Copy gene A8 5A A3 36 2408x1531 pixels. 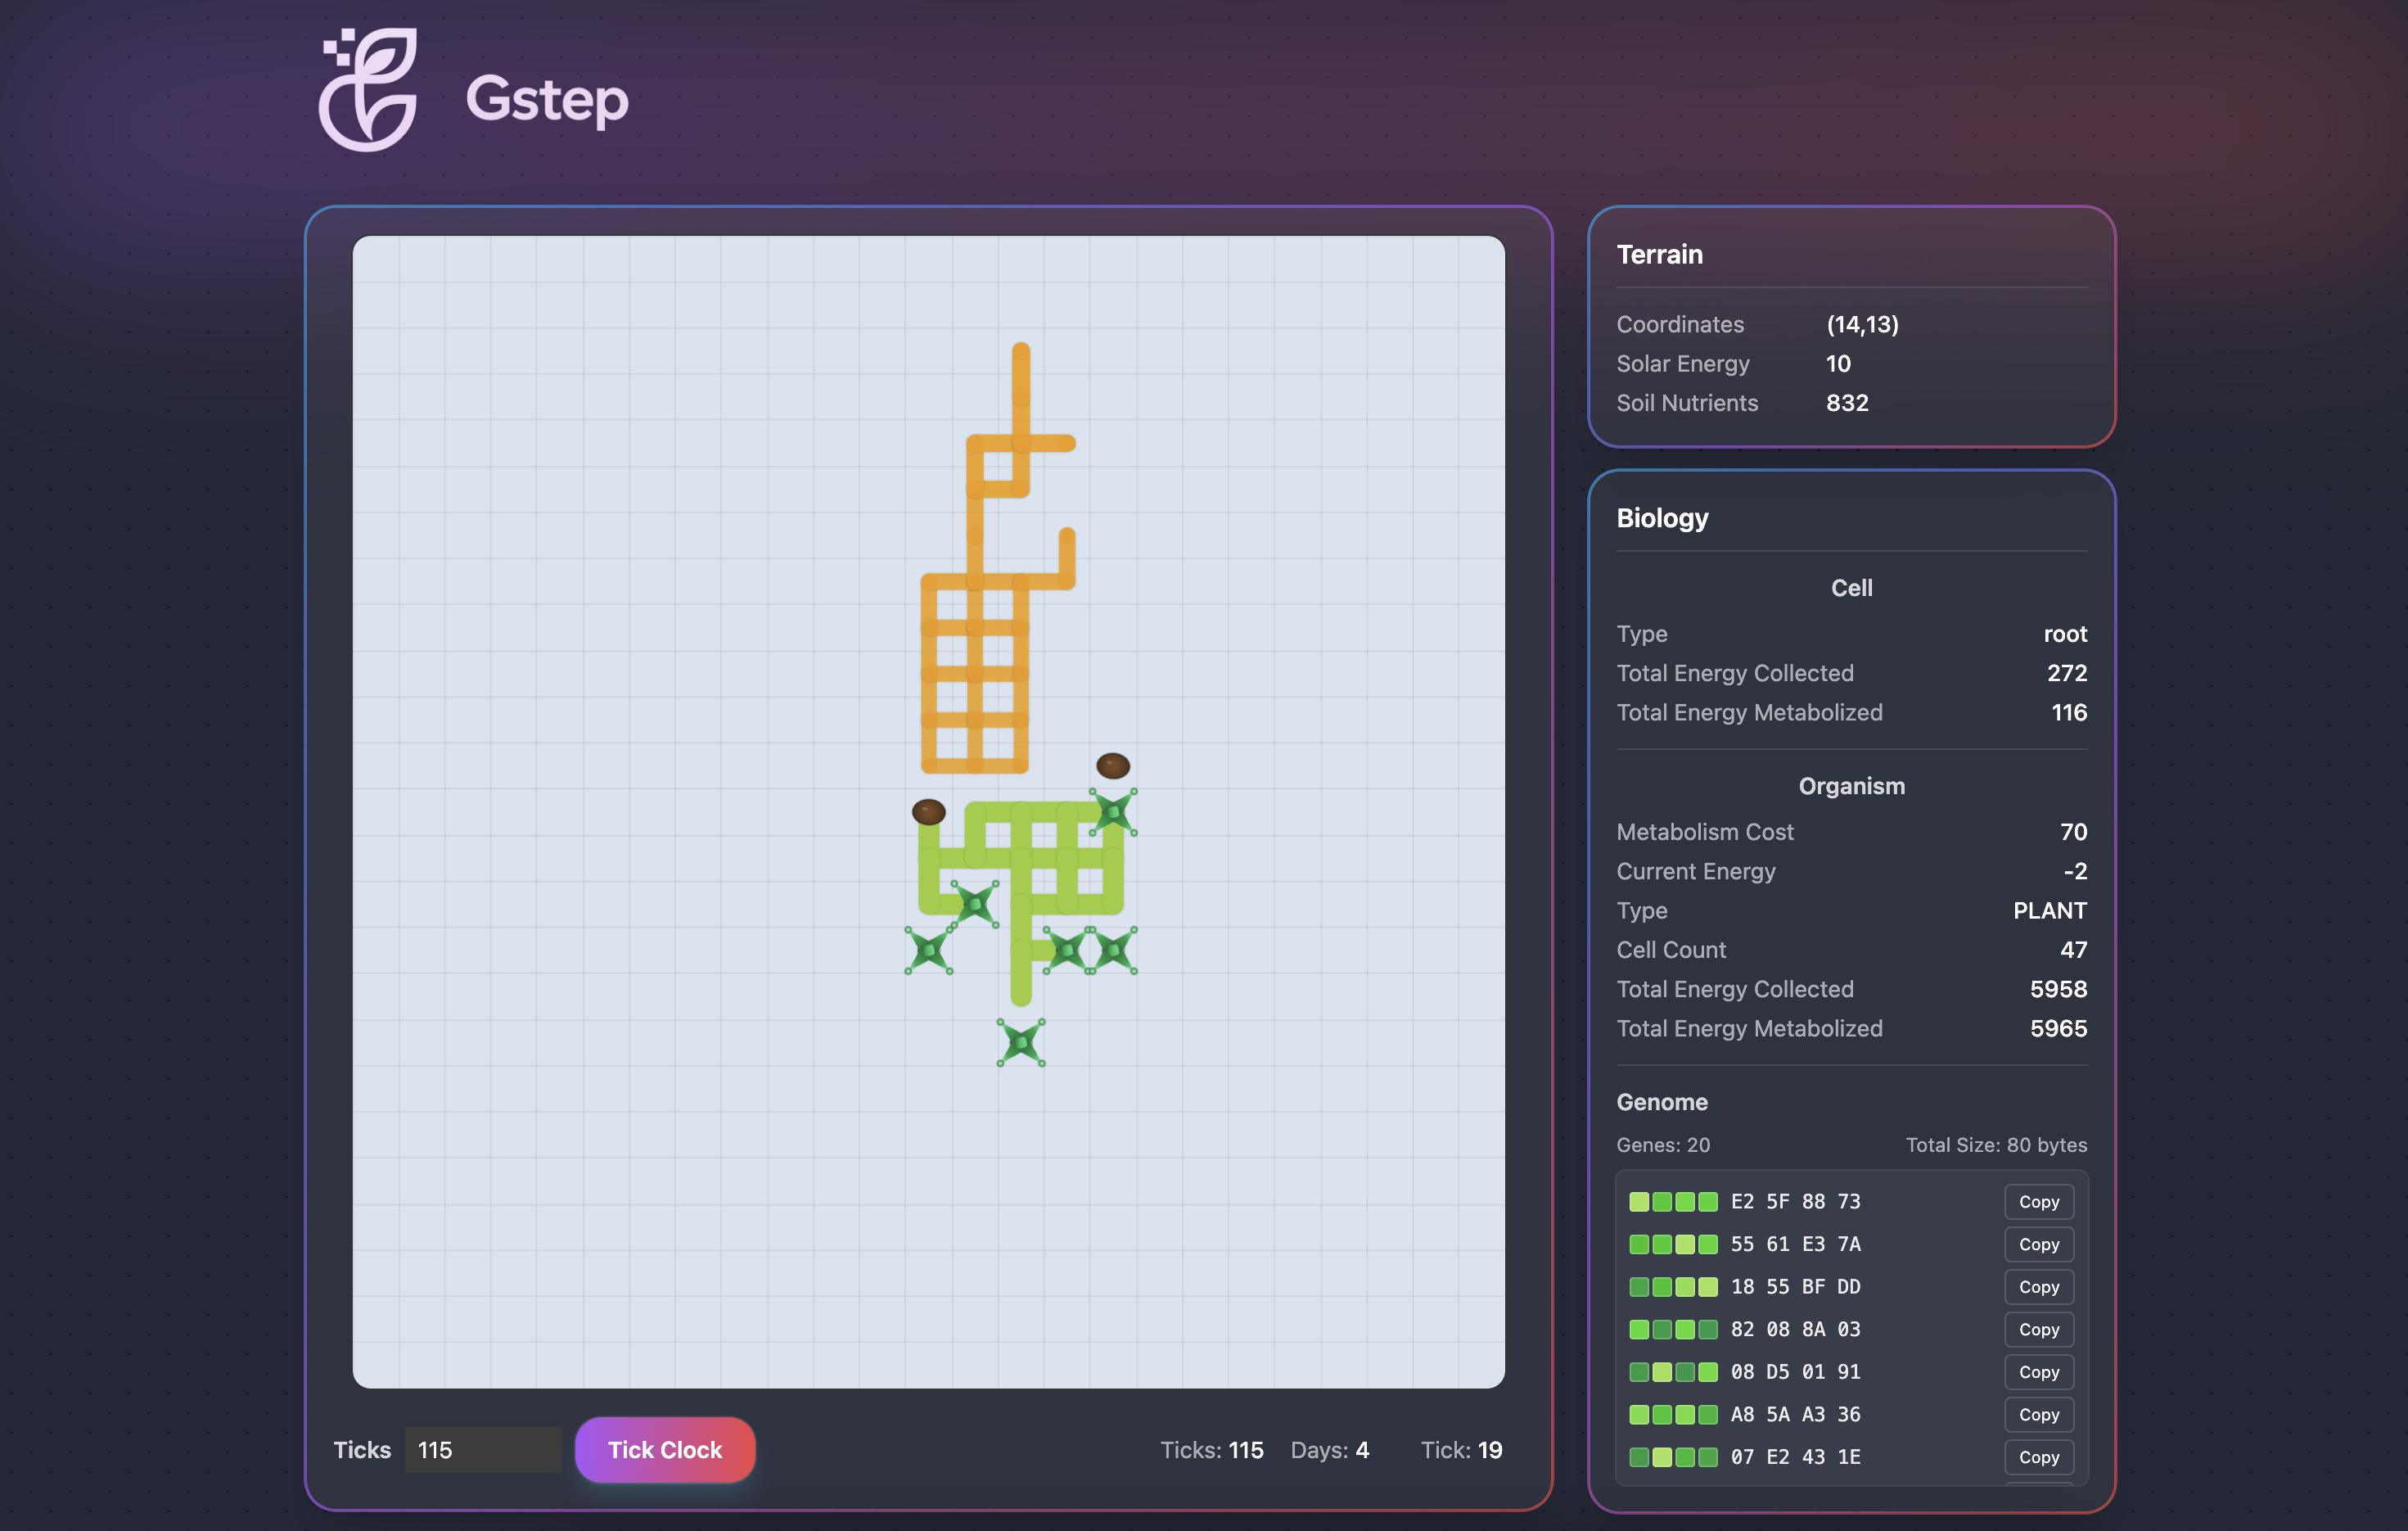(x=2038, y=1415)
